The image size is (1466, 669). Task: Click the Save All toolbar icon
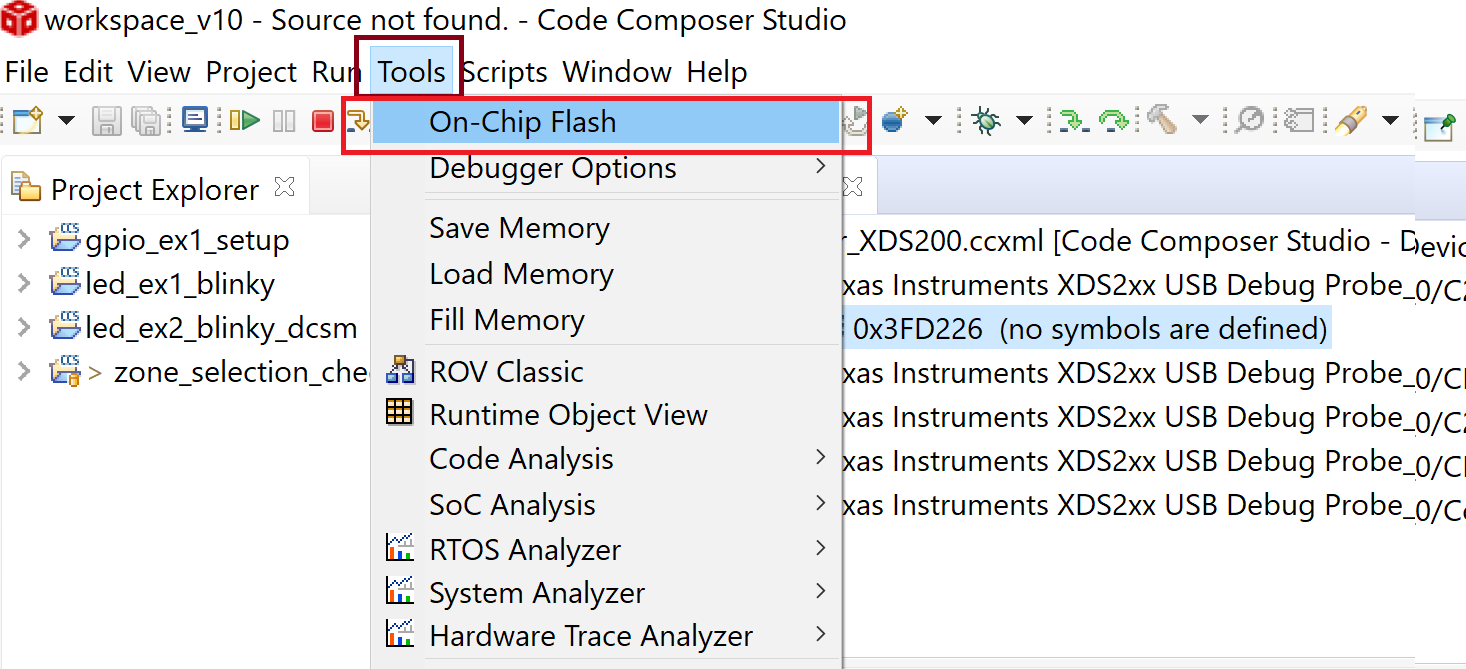pyautogui.click(x=147, y=119)
